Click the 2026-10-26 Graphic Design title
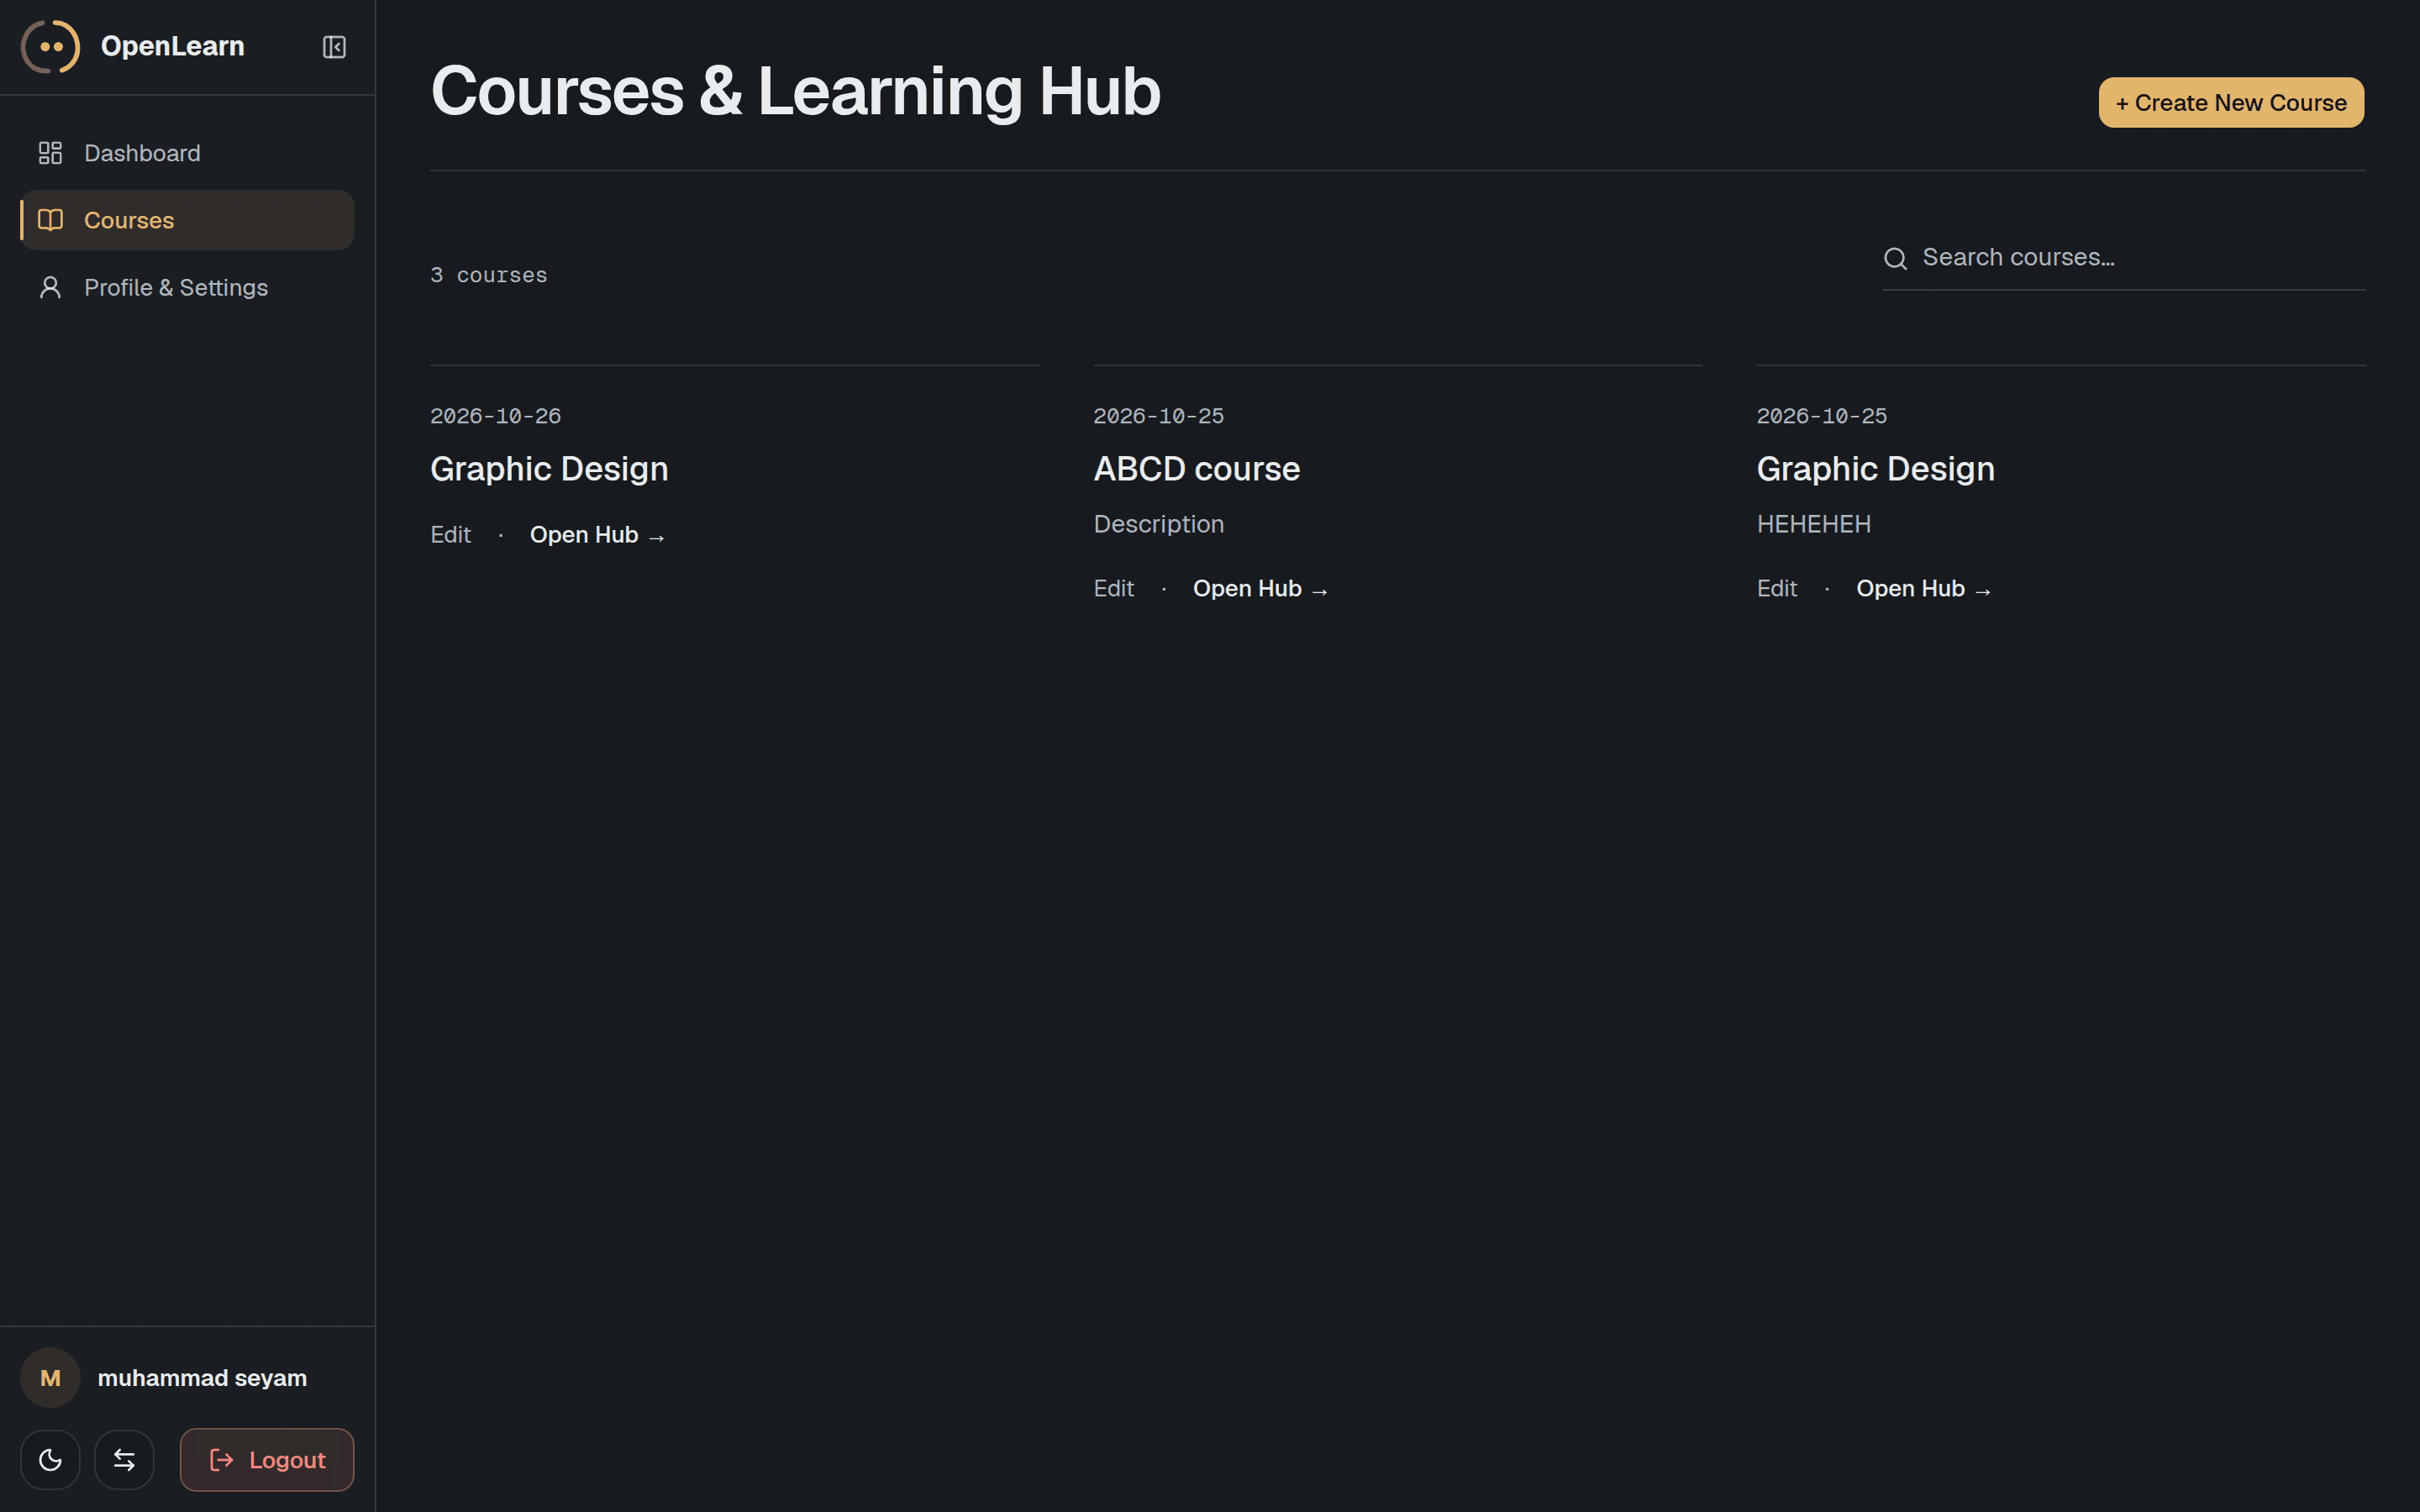 point(549,469)
